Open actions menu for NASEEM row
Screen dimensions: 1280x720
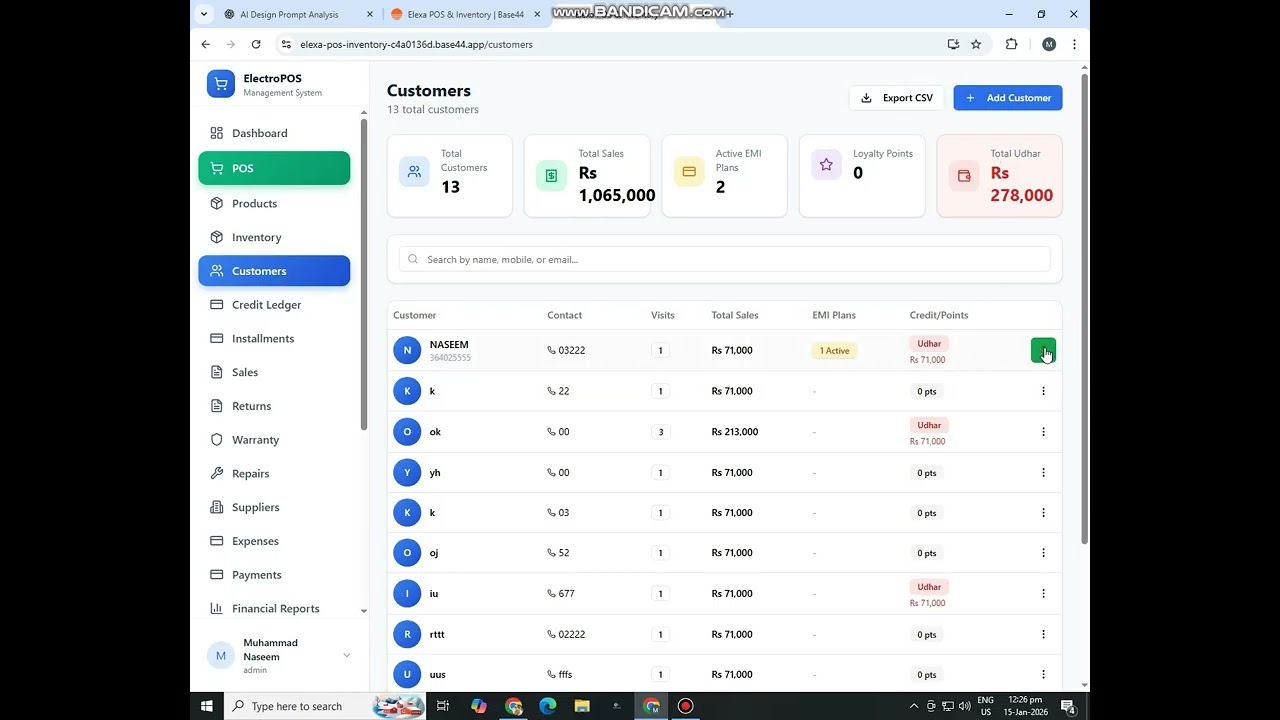pyautogui.click(x=1043, y=351)
